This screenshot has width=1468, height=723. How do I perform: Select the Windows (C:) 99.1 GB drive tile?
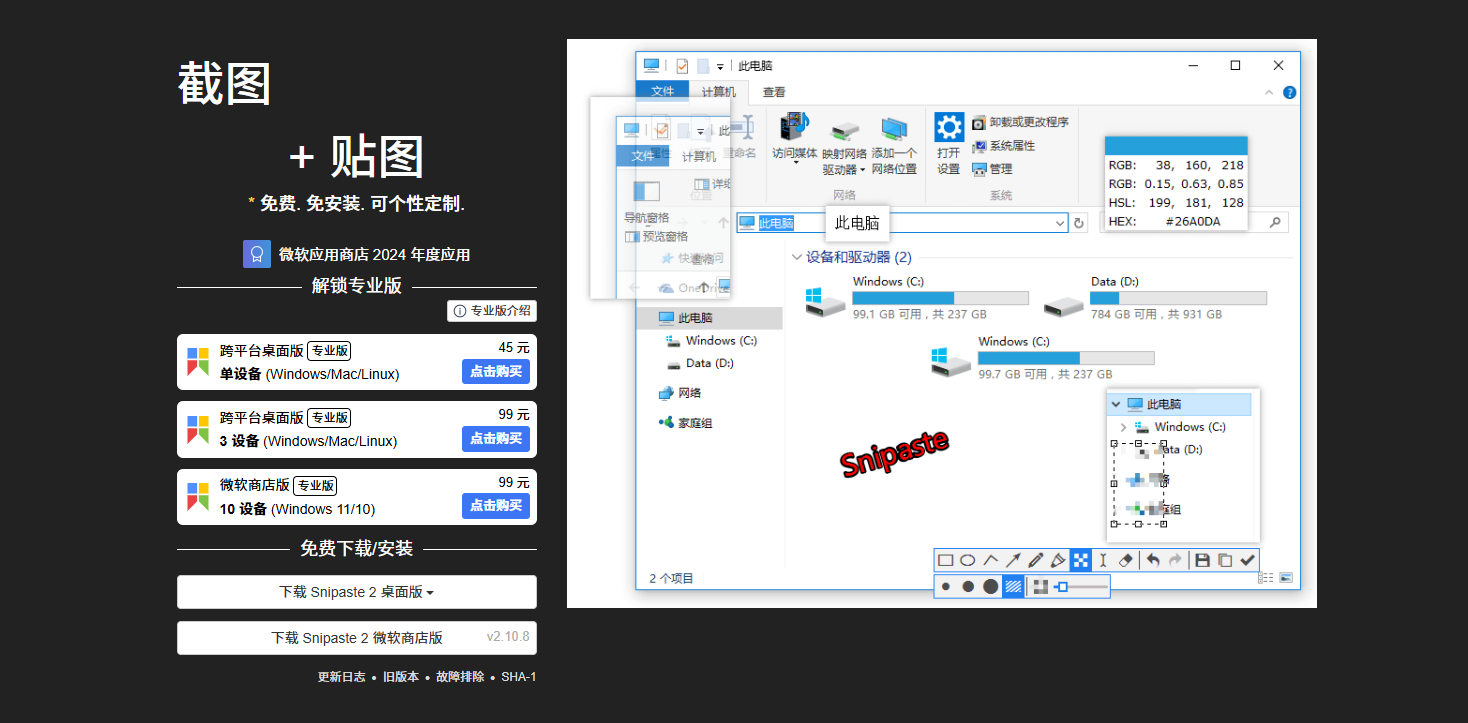[917, 298]
